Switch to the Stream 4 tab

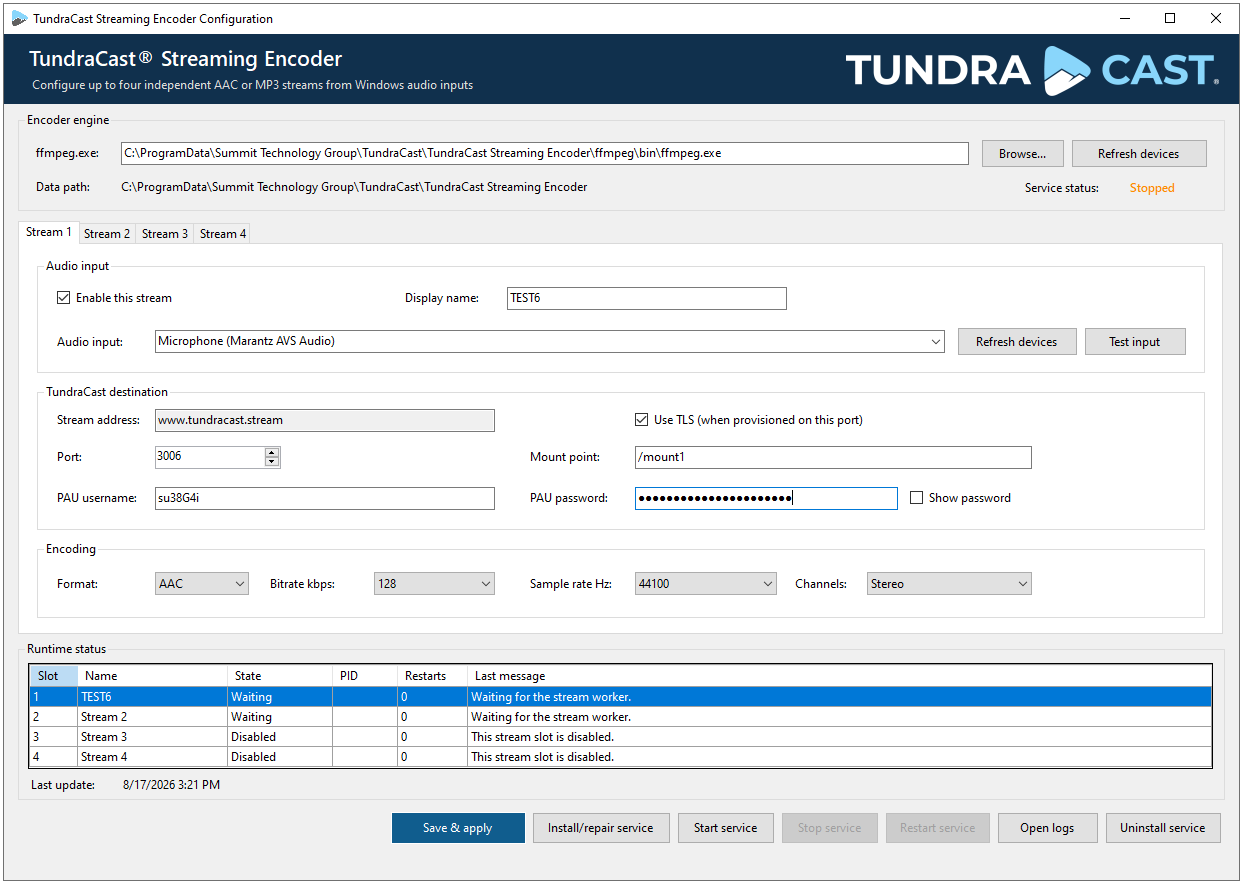(x=223, y=234)
